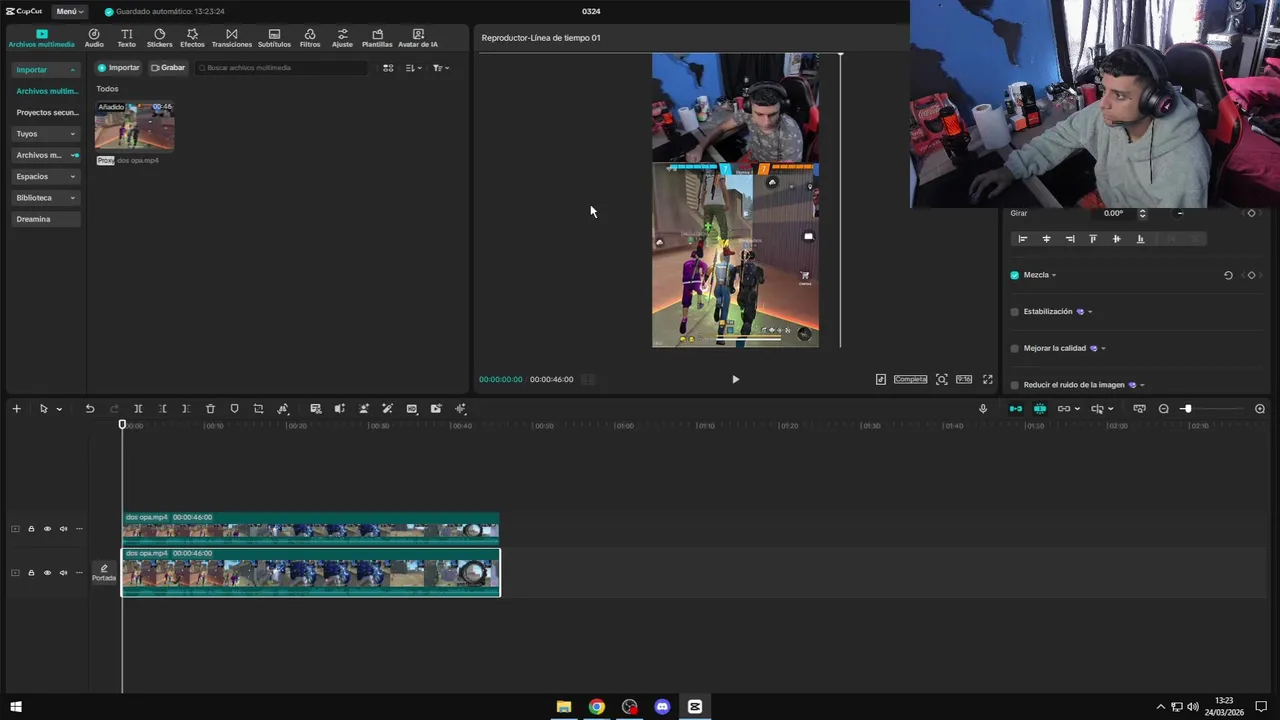Open the Menú dropdown
The width and height of the screenshot is (1280, 720).
(69, 11)
